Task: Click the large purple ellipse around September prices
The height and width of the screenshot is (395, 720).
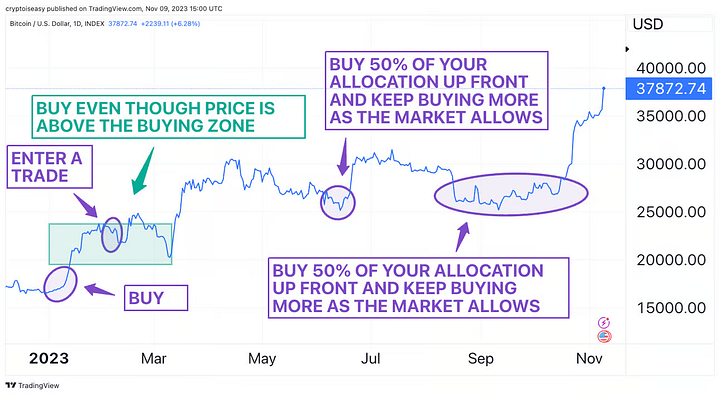Action: 511,194
